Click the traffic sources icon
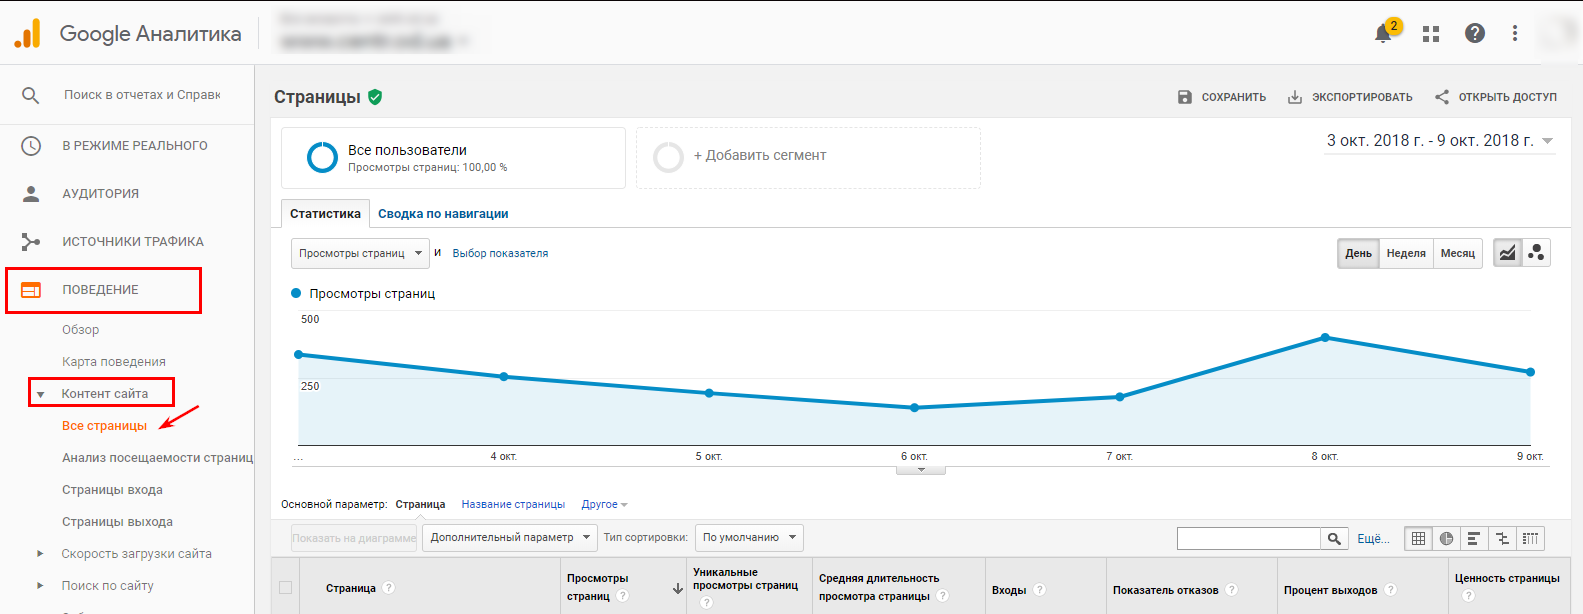Image resolution: width=1583 pixels, height=614 pixels. pyautogui.click(x=31, y=241)
